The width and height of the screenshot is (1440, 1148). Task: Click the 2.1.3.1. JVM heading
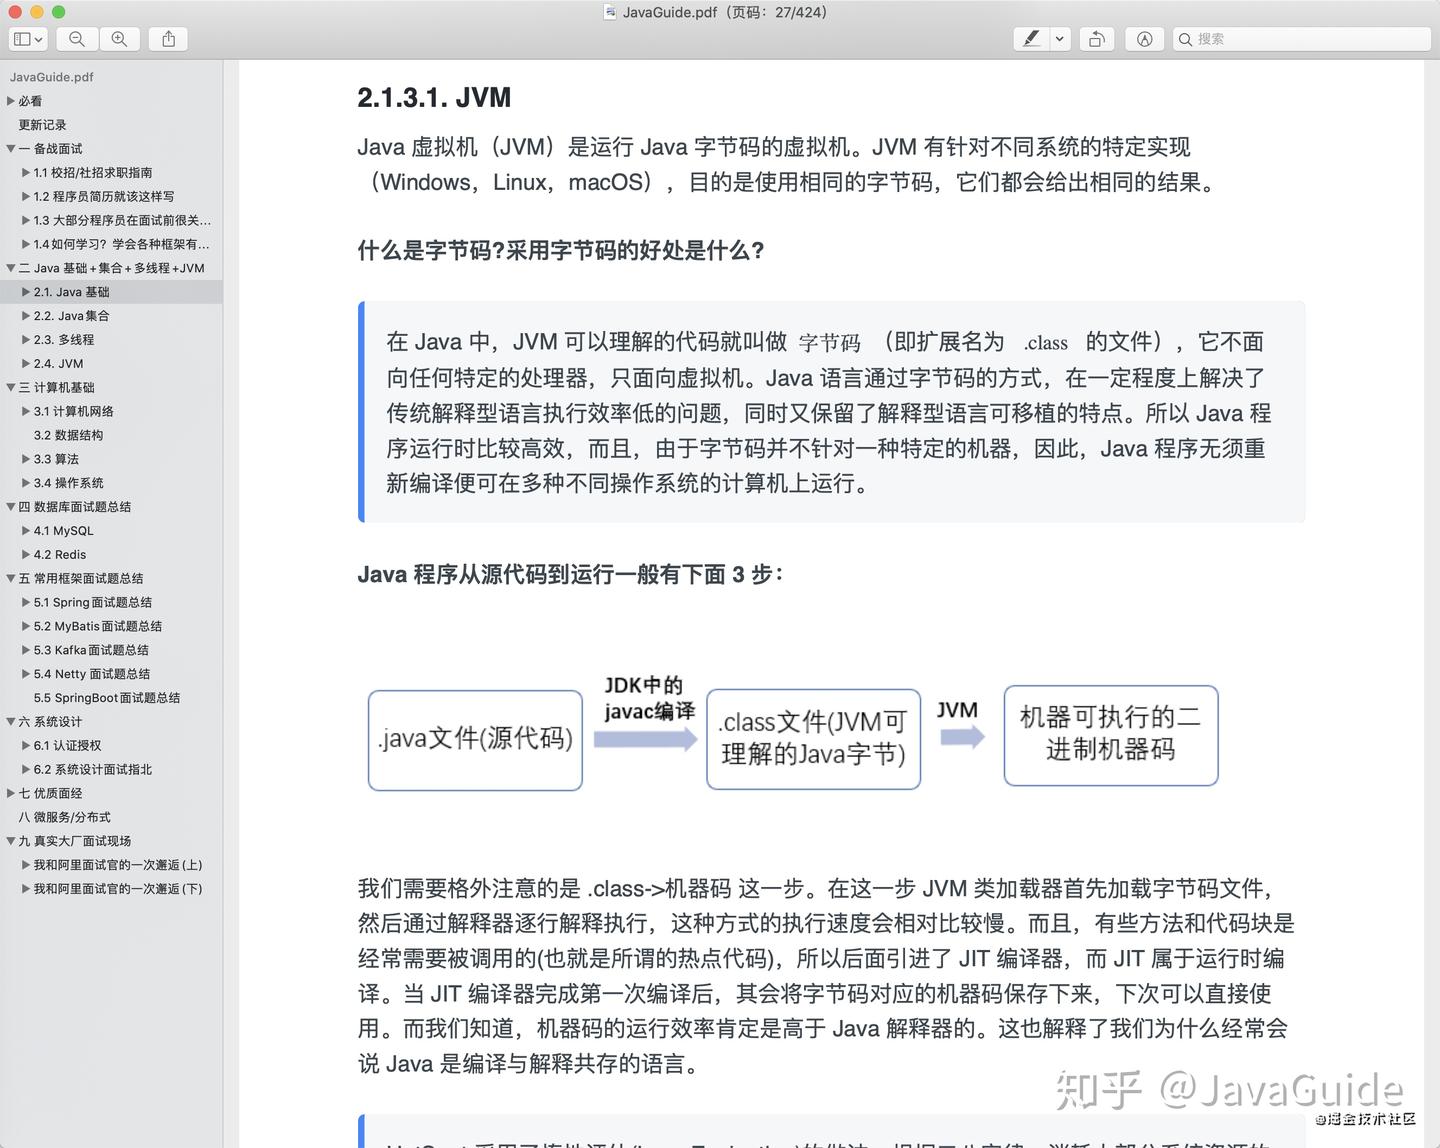click(434, 98)
